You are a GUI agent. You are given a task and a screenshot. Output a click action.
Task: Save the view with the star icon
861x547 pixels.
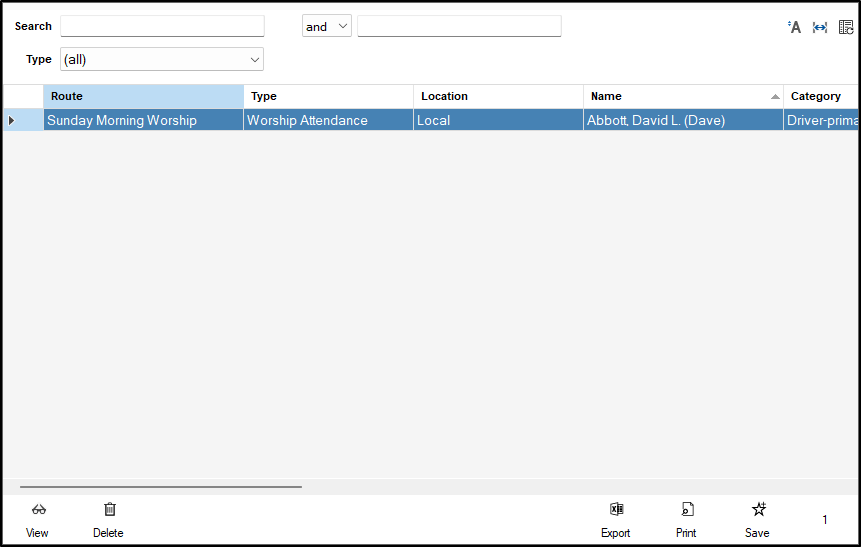click(x=758, y=510)
